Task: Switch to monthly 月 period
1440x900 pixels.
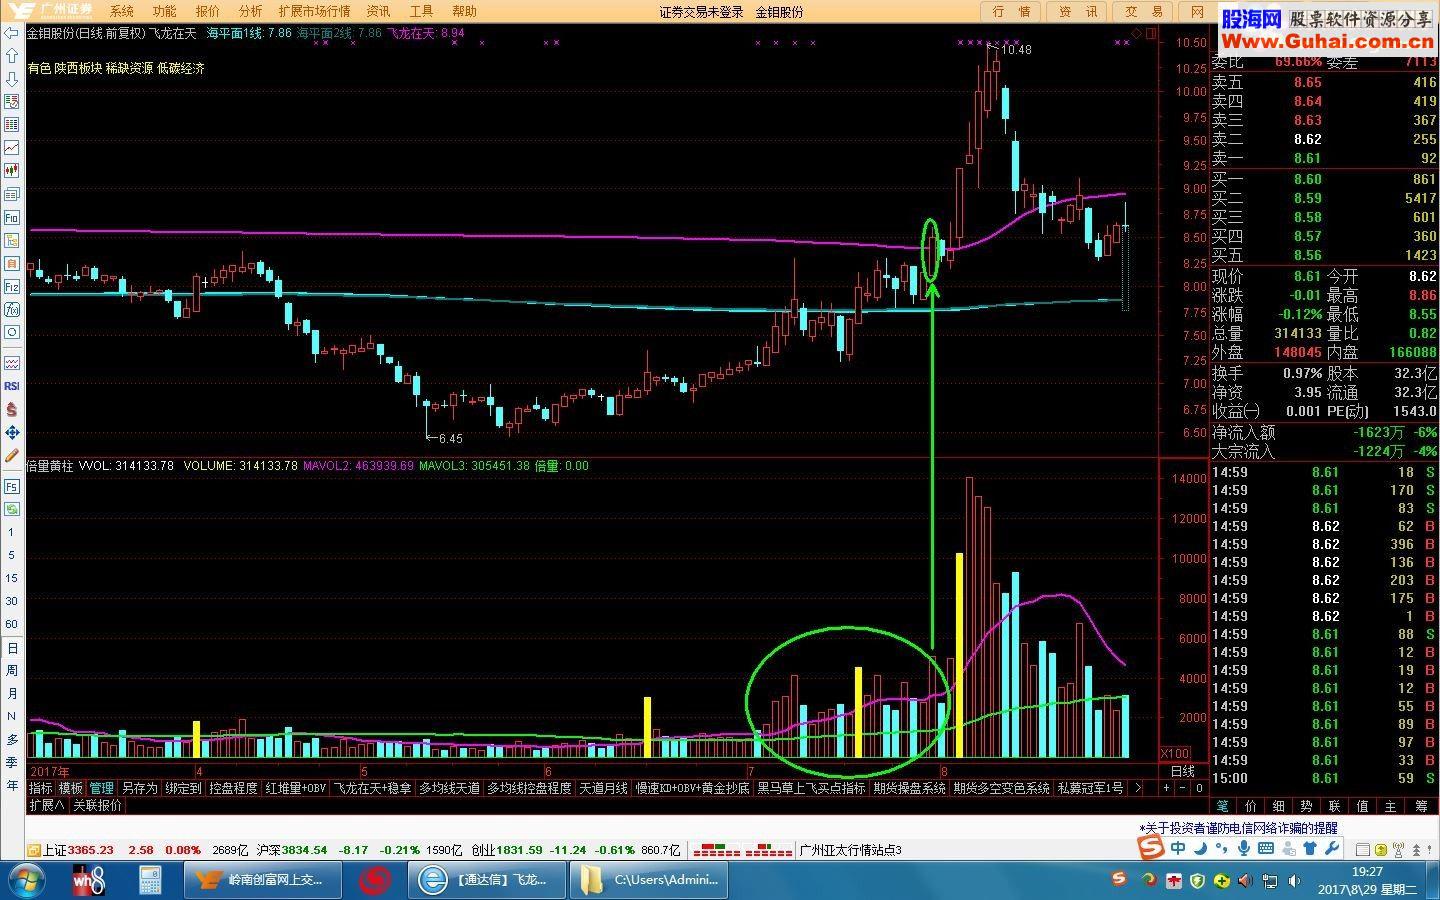Action: pos(12,693)
